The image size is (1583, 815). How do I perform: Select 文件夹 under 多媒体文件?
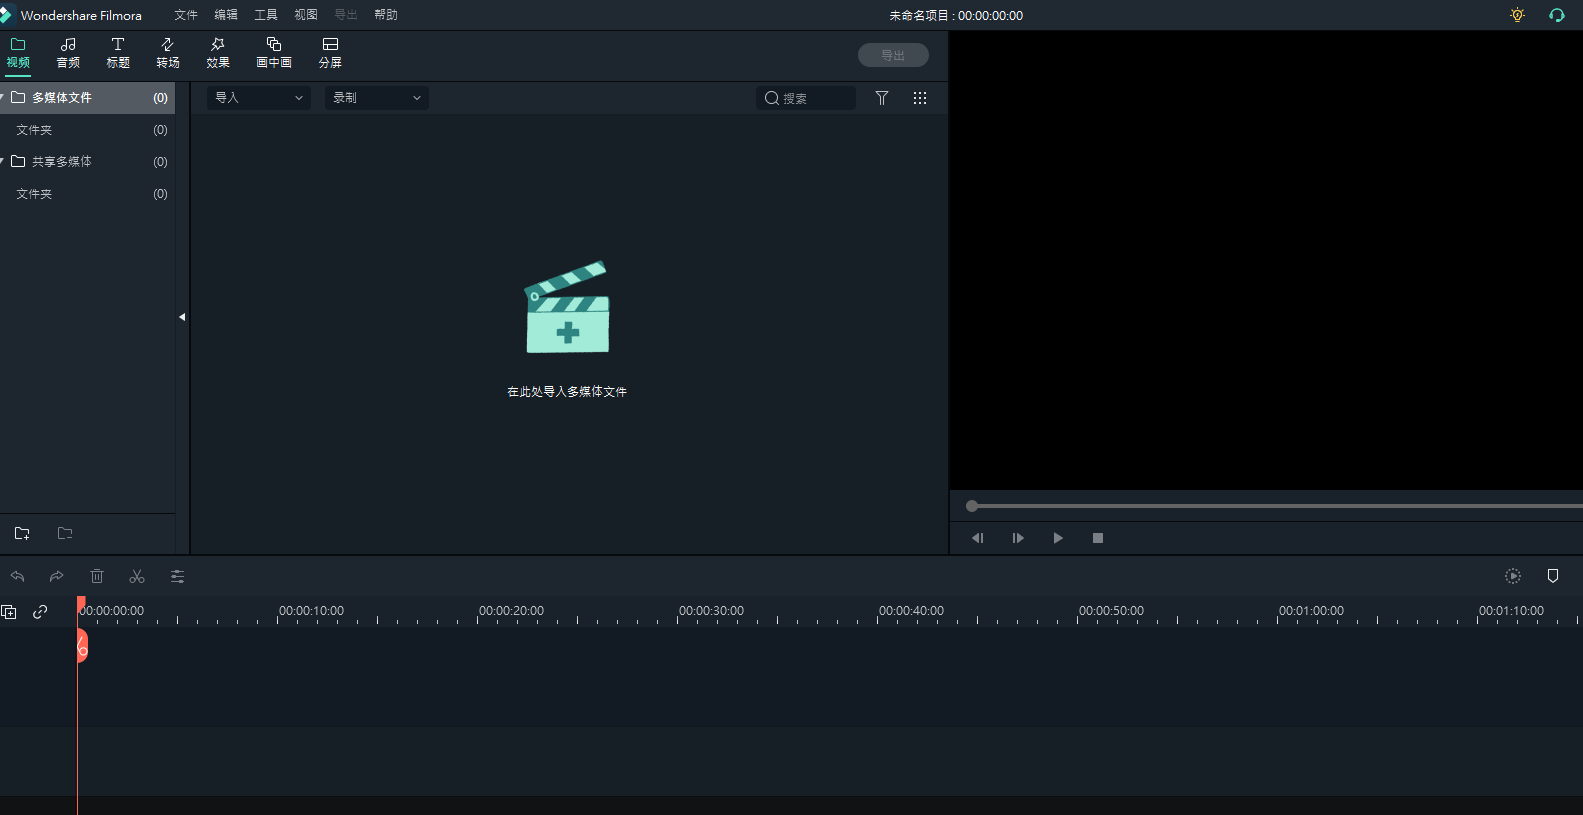pyautogui.click(x=87, y=130)
